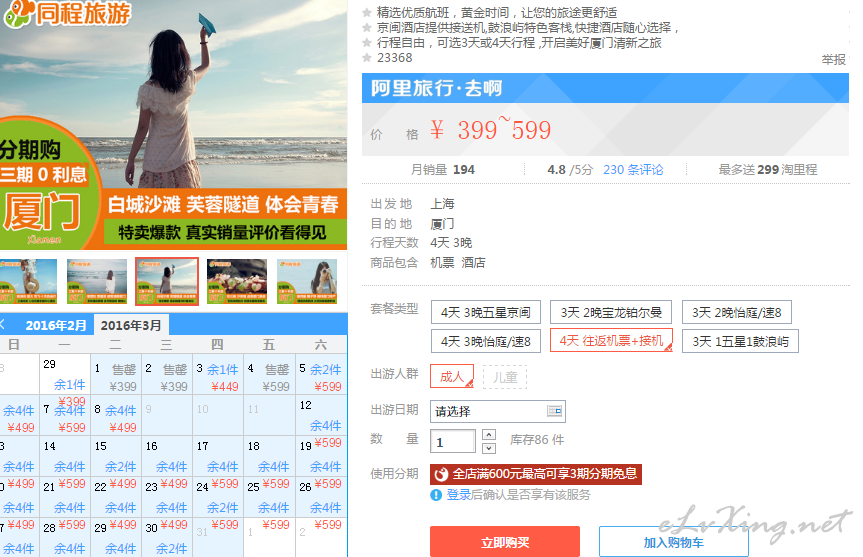Click the previous month arrow on calendar
Screen dimensions: 863x557
(3, 324)
